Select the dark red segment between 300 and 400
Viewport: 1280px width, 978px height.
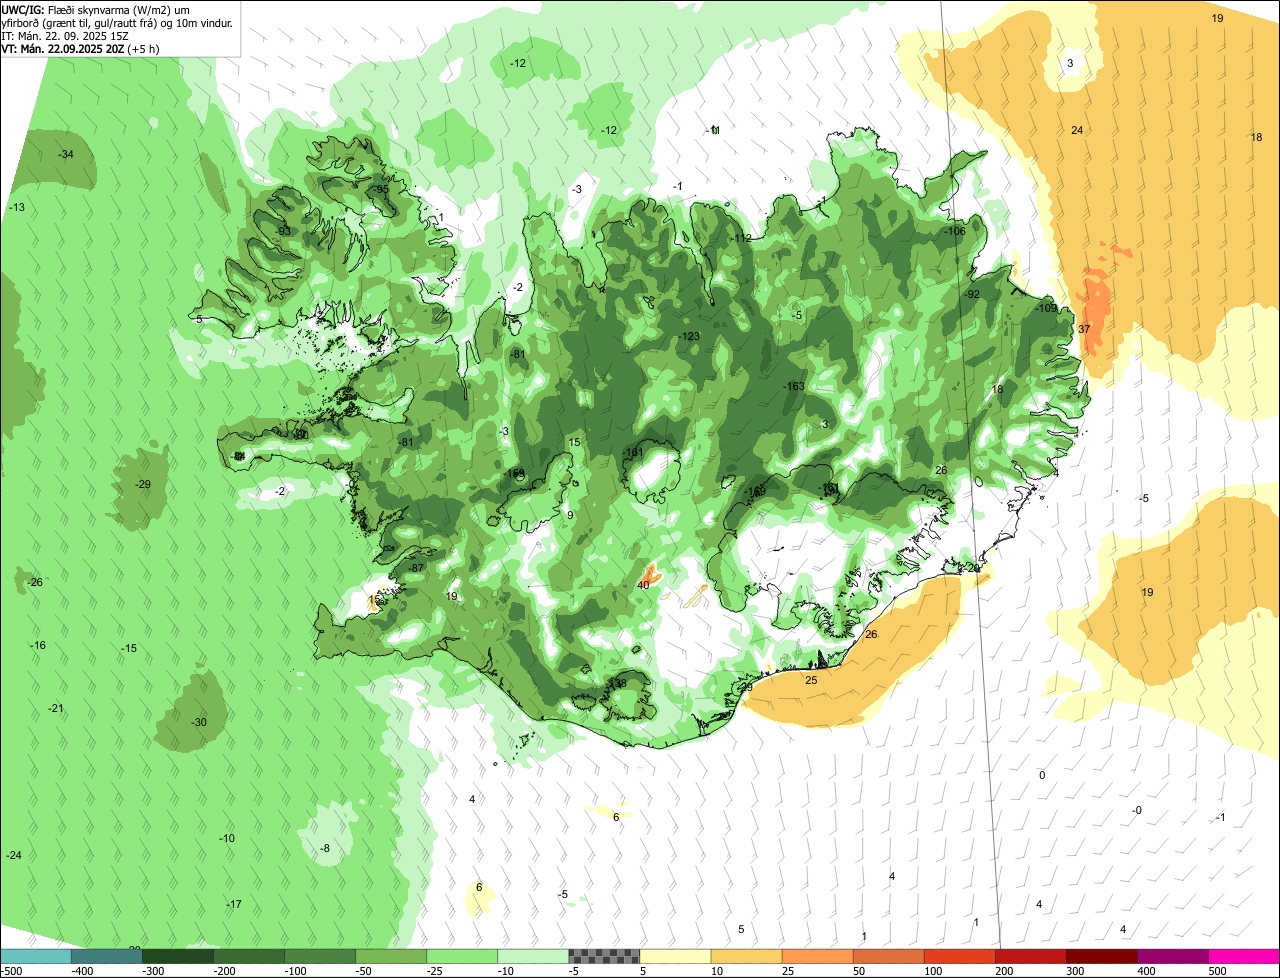[x=1101, y=956]
